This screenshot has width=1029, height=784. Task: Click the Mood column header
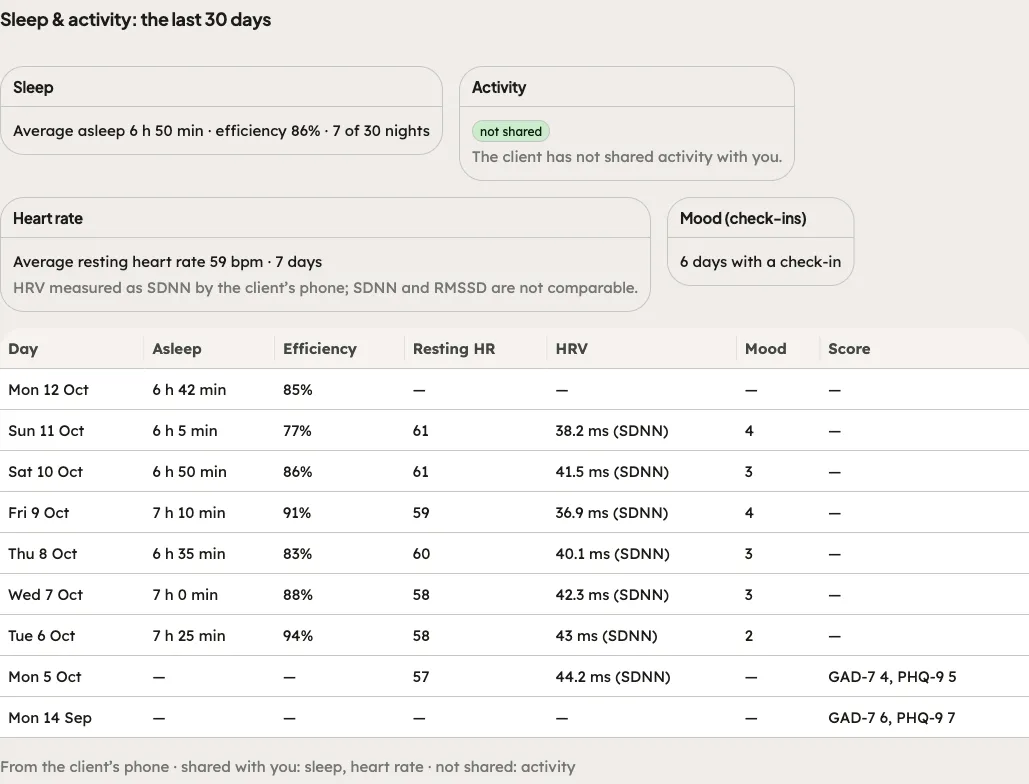pos(765,349)
